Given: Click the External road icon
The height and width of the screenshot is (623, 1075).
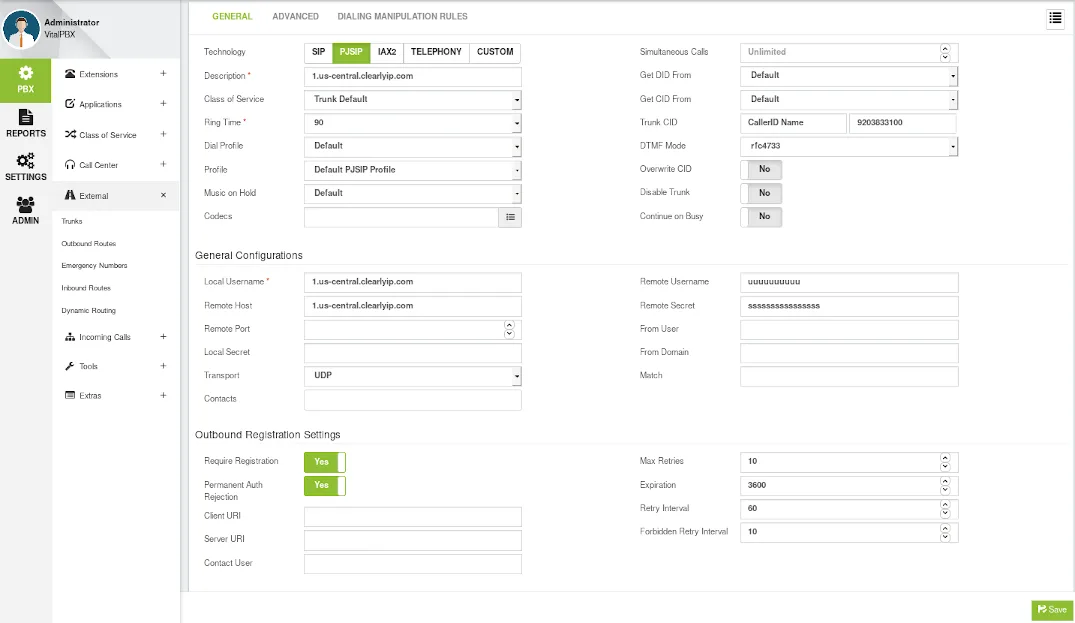Looking at the screenshot, I should coord(70,195).
